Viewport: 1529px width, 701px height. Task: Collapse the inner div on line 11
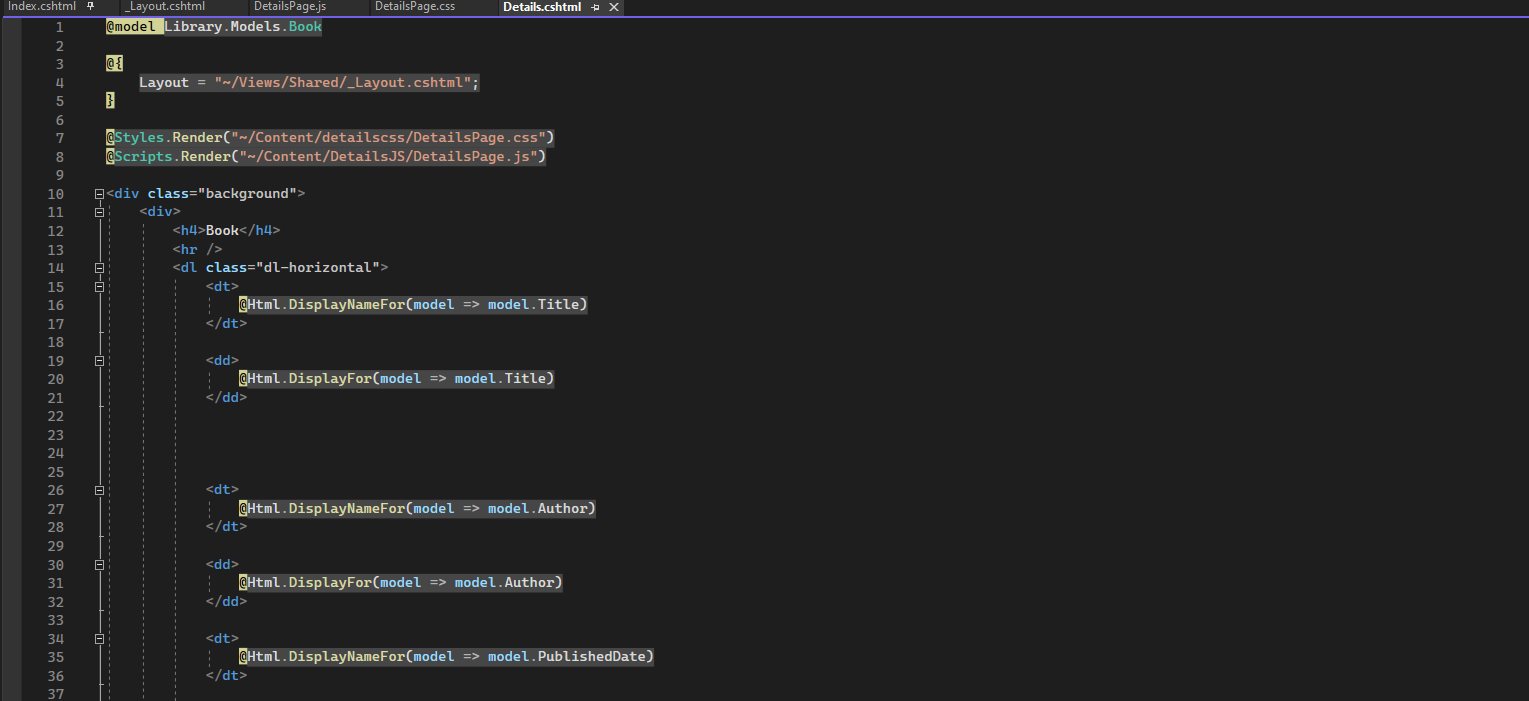(100, 211)
